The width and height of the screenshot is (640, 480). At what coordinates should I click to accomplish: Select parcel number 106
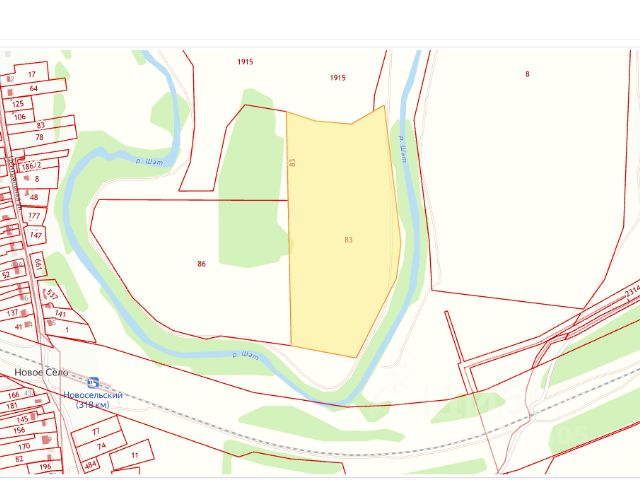point(21,117)
